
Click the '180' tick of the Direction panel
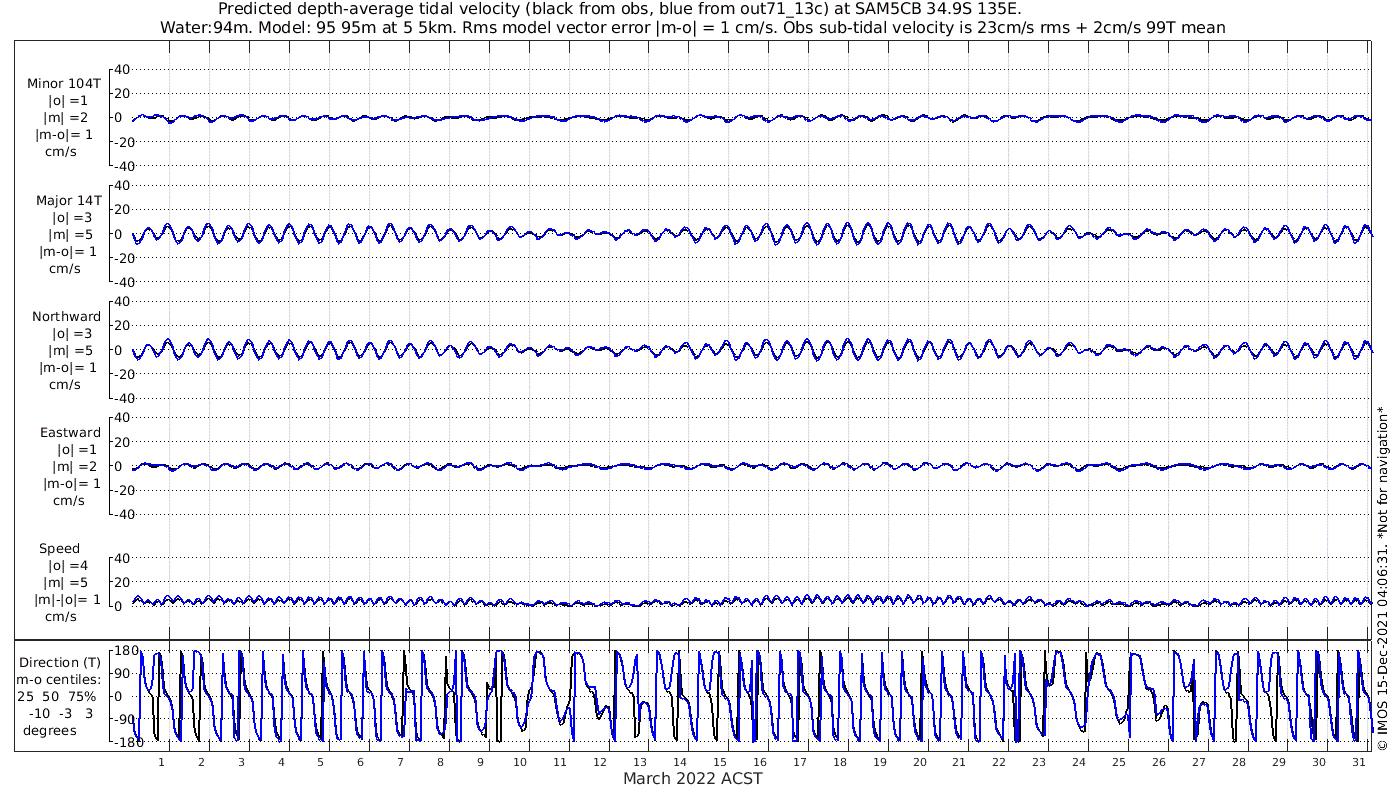125,651
